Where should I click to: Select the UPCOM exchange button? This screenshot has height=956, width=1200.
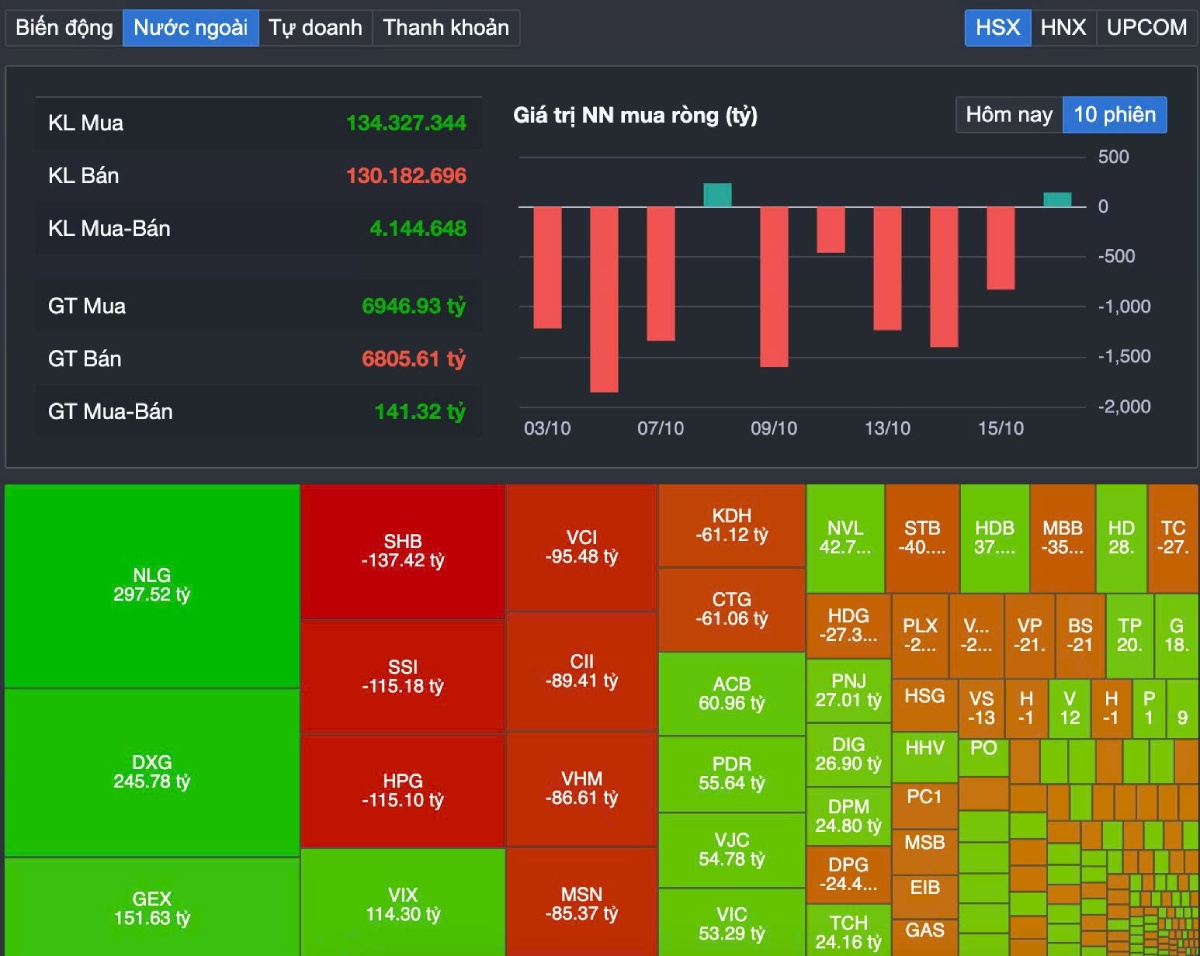tap(1146, 27)
